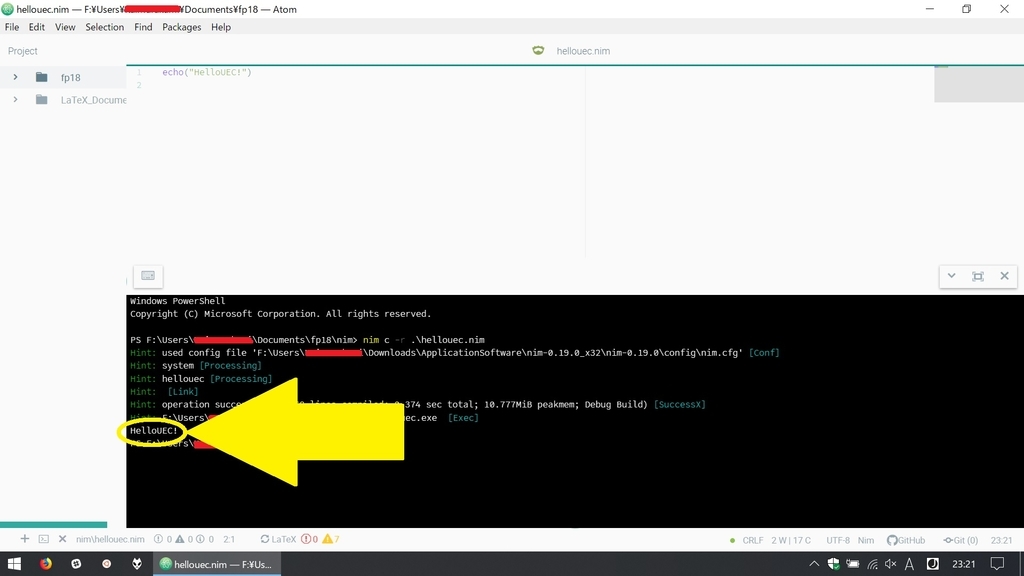Expand the LaTeX_Documents folder
1024x576 pixels.
[15, 100]
